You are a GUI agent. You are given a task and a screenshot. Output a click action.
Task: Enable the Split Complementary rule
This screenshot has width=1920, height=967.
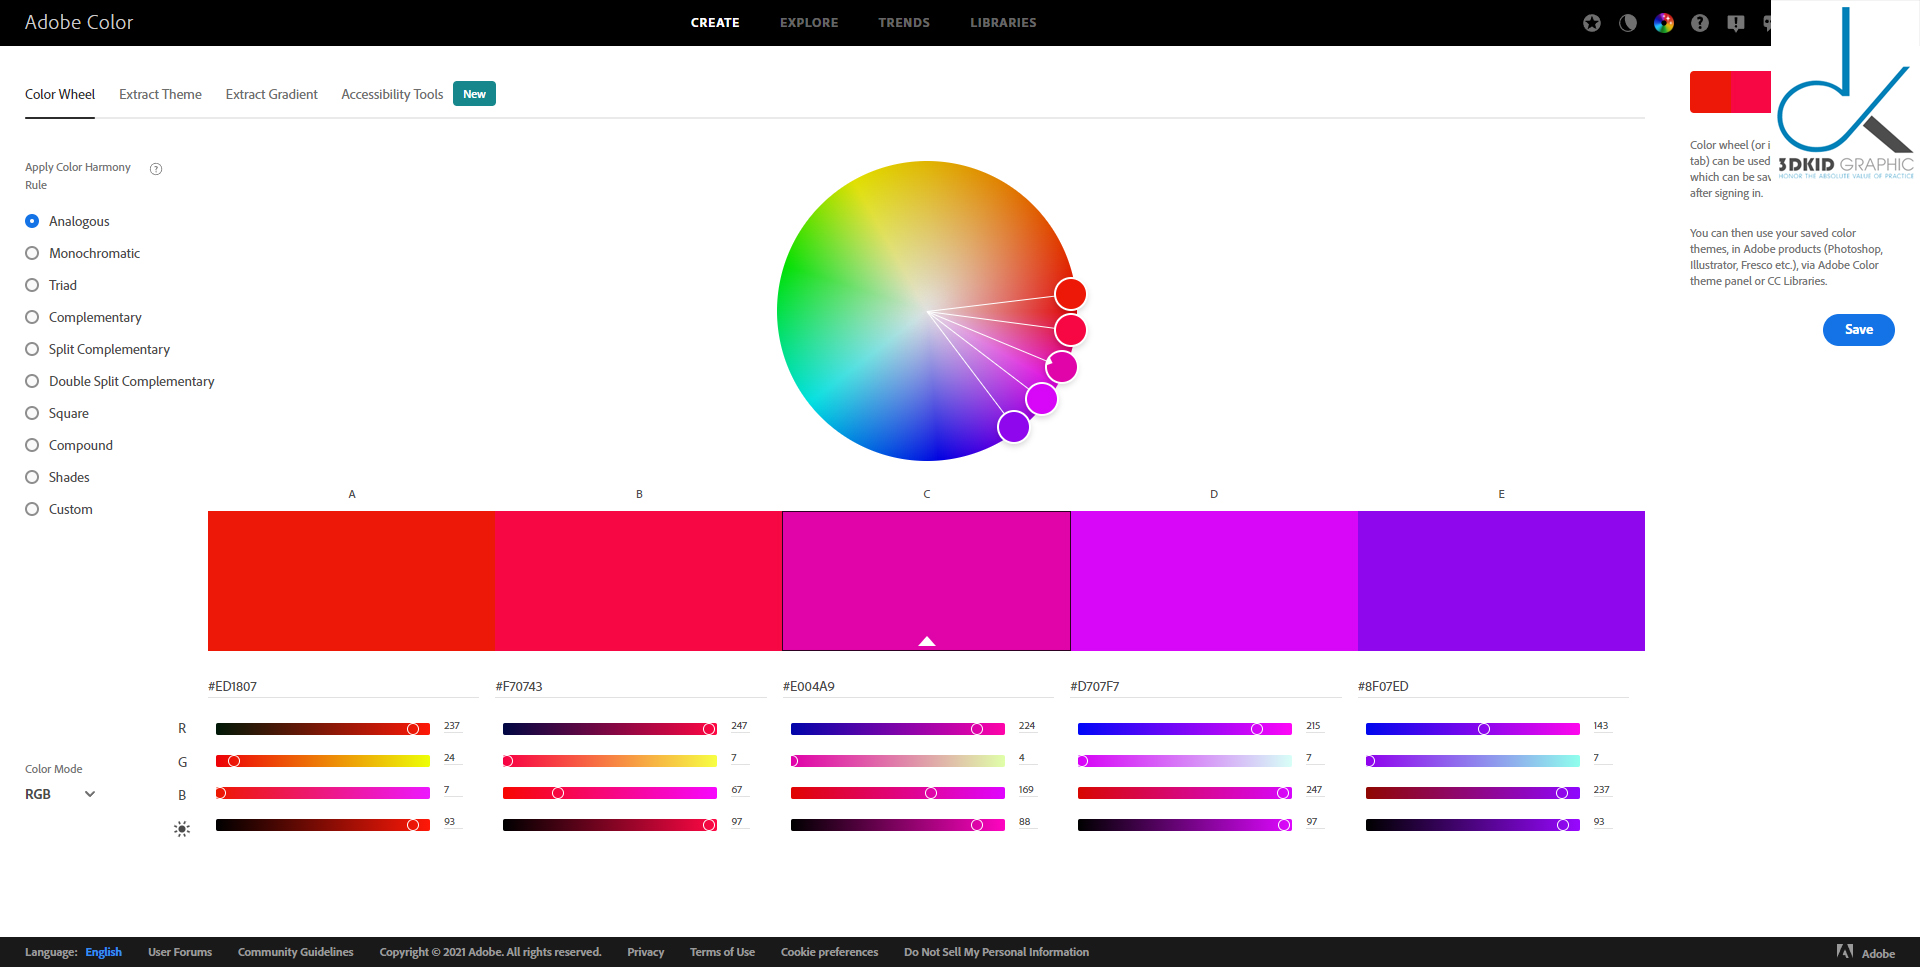click(32, 349)
